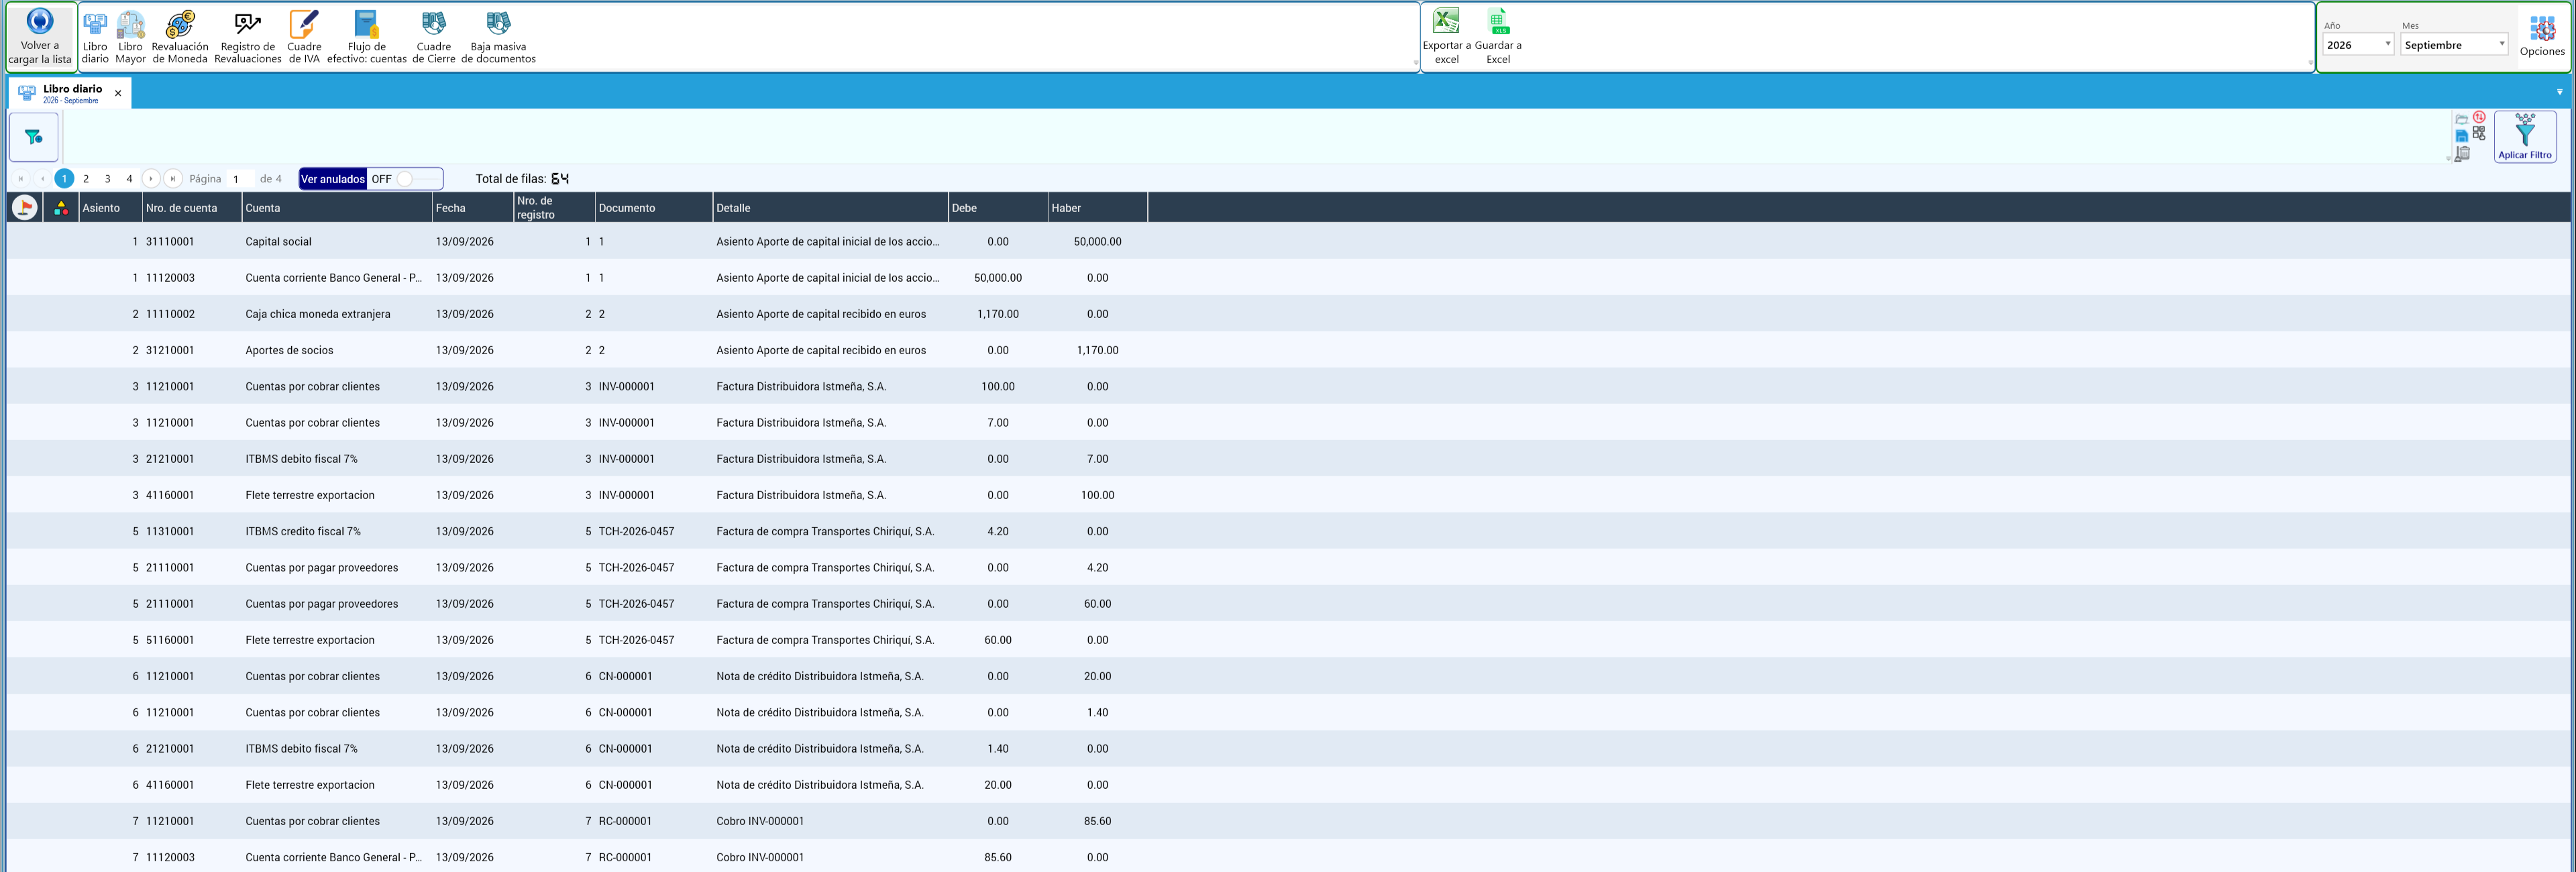Viewport: 2576px width, 872px height.
Task: Select the Capital social row
Action: pyautogui.click(x=1288, y=241)
